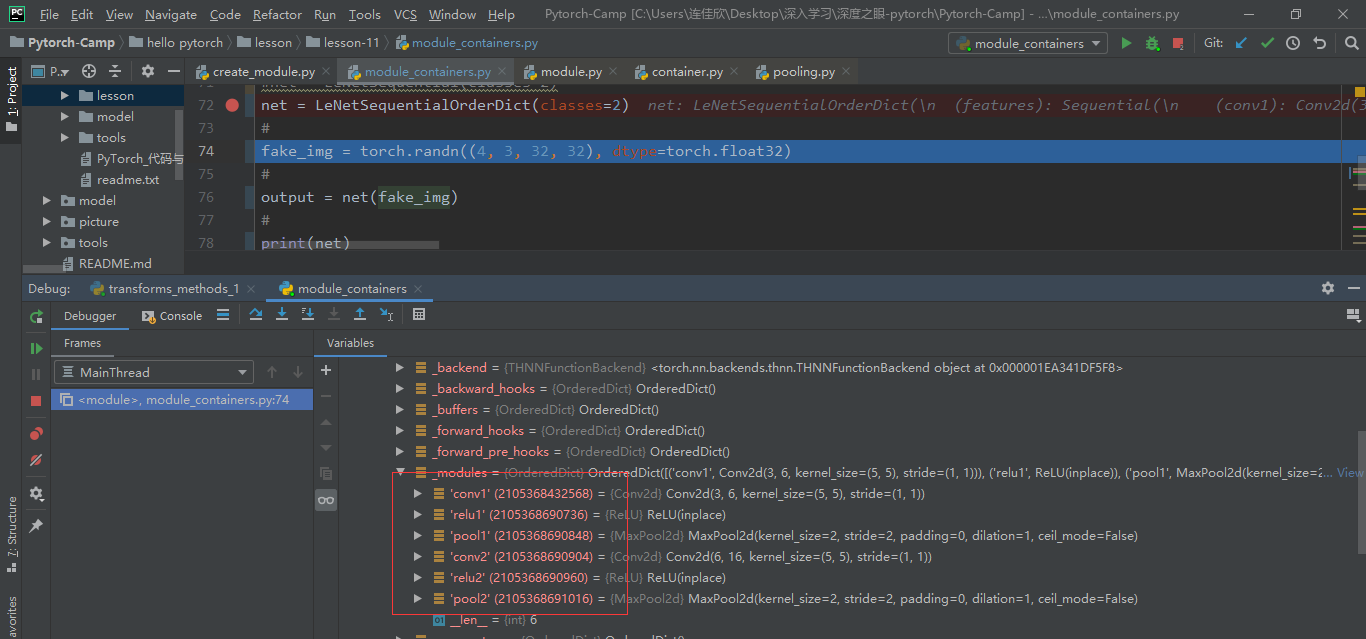This screenshot has height=639, width=1366.
Task: Step into my code
Action: point(308,314)
